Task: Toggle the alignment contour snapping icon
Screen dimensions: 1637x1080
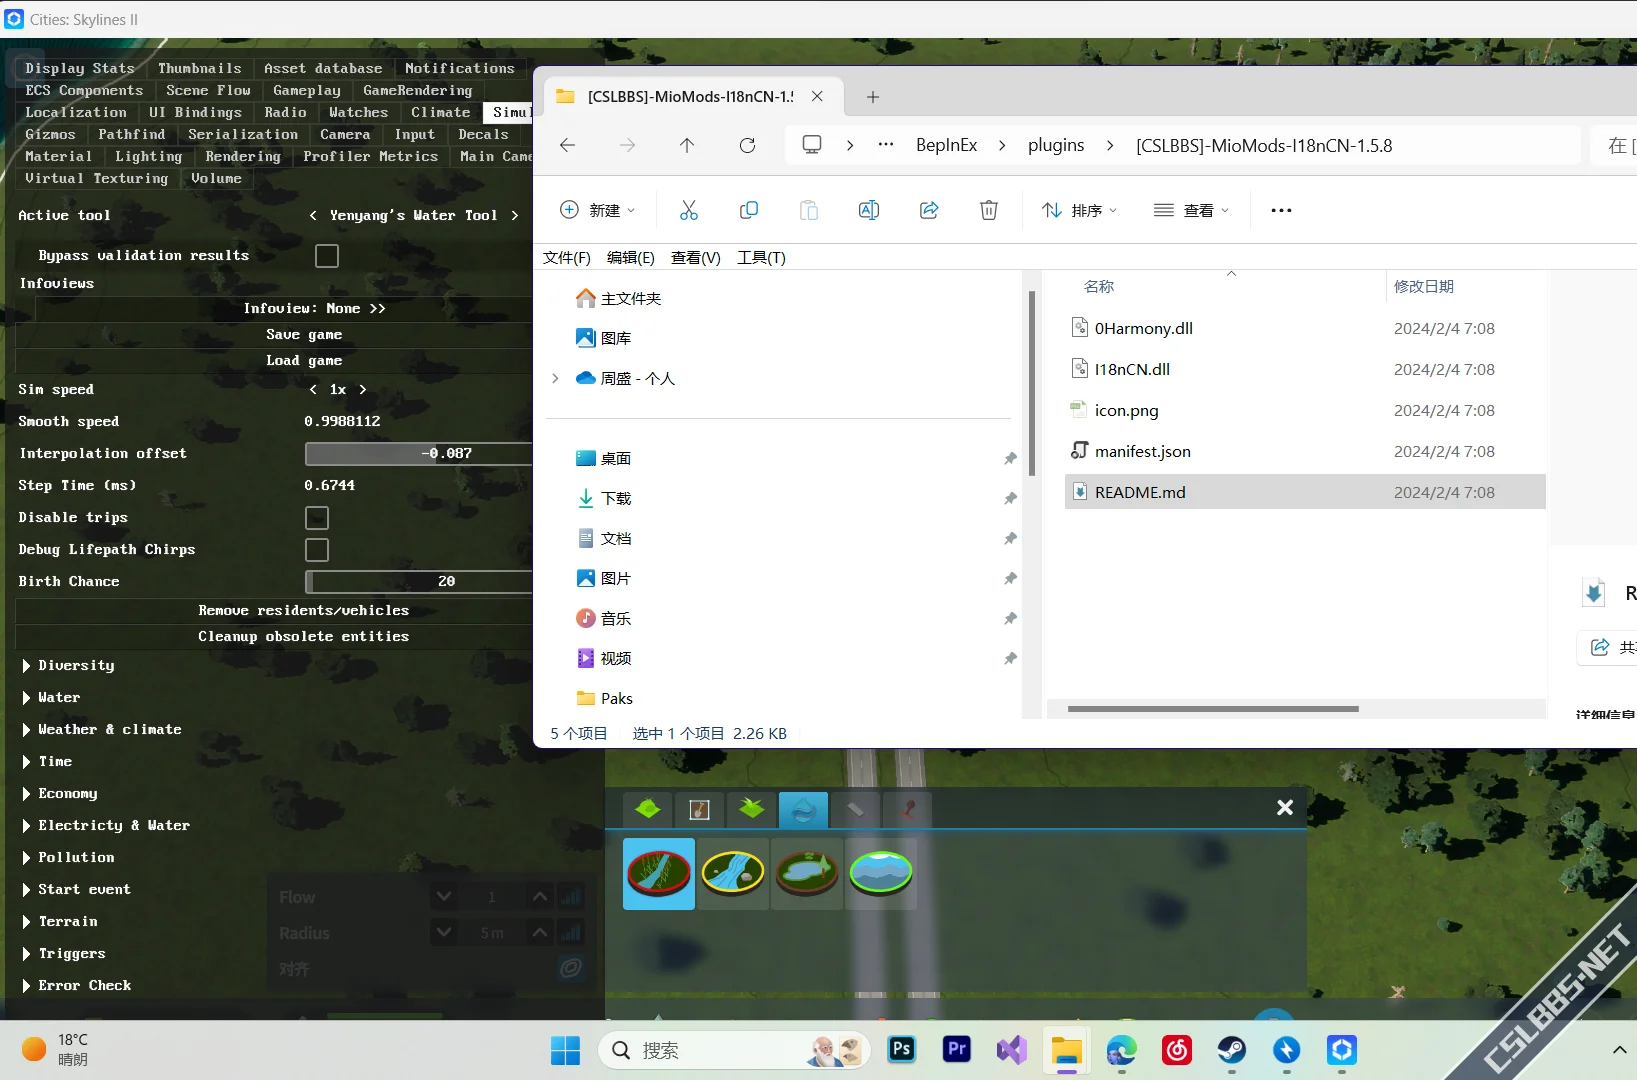Action: (571, 968)
